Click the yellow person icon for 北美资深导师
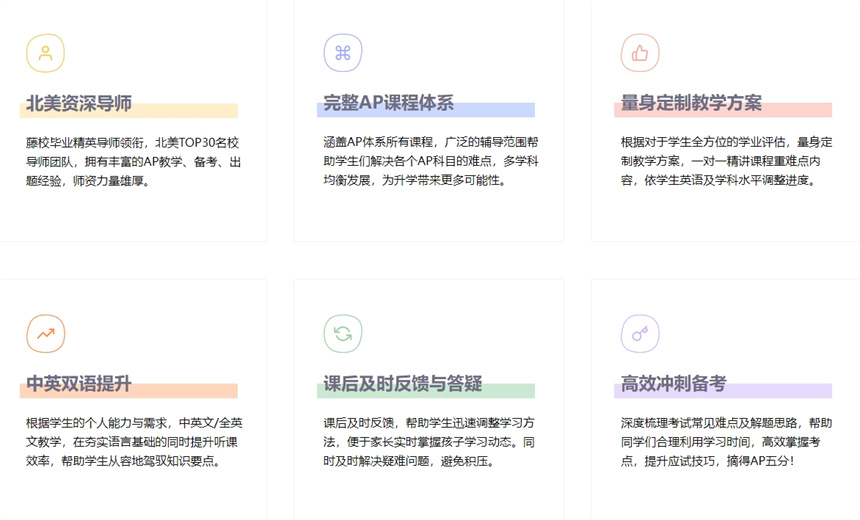 (x=45, y=54)
